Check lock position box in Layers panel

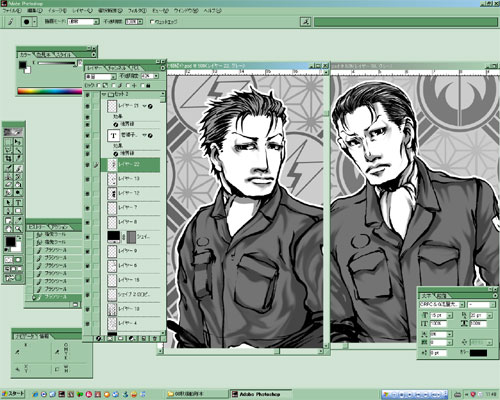(x=128, y=86)
